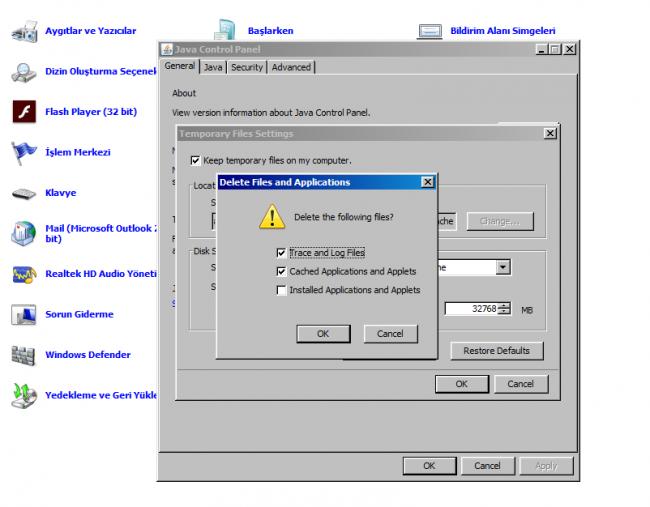Open the Klavye link
This screenshot has height=507, width=650.
click(61, 193)
